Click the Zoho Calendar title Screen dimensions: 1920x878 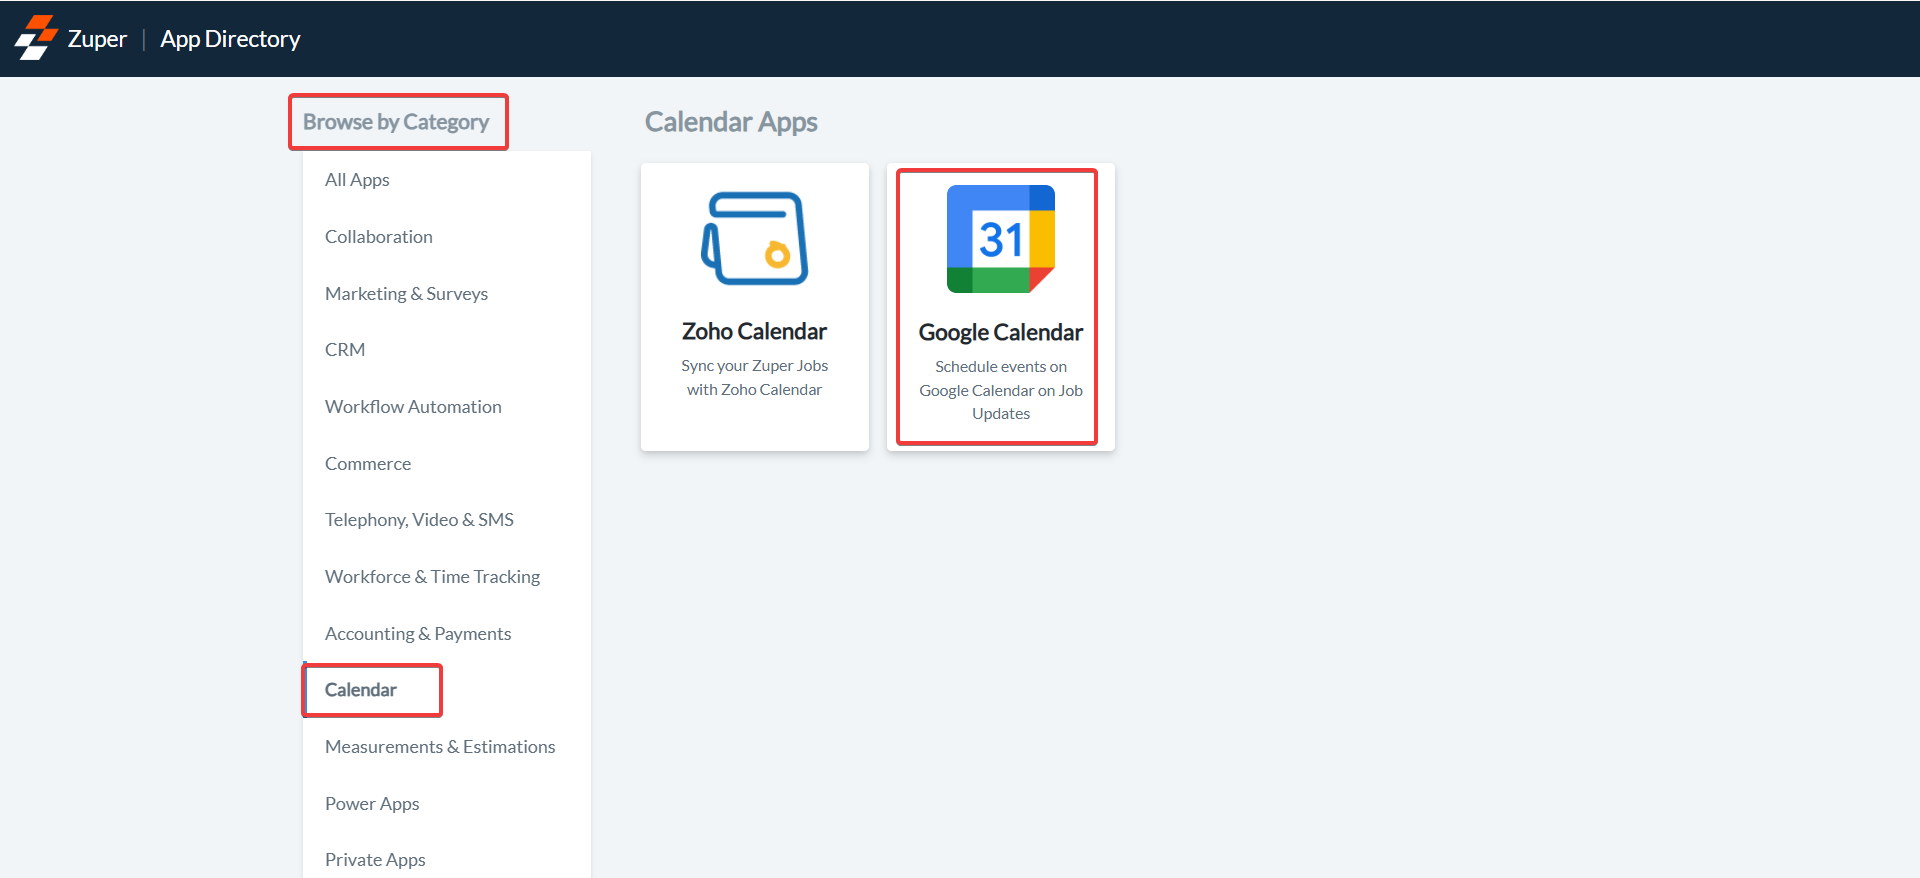[x=754, y=331]
